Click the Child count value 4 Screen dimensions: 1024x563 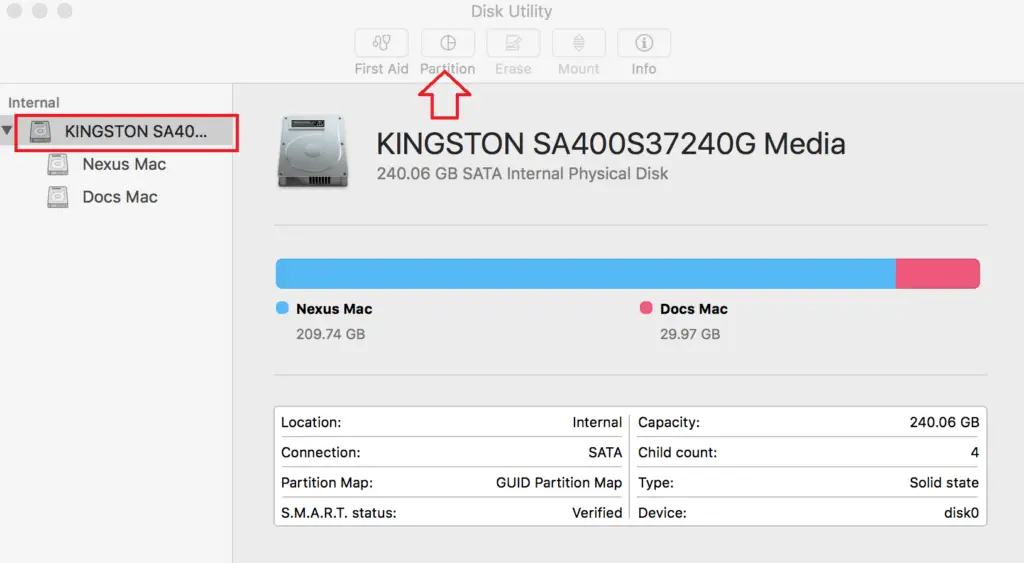974,453
